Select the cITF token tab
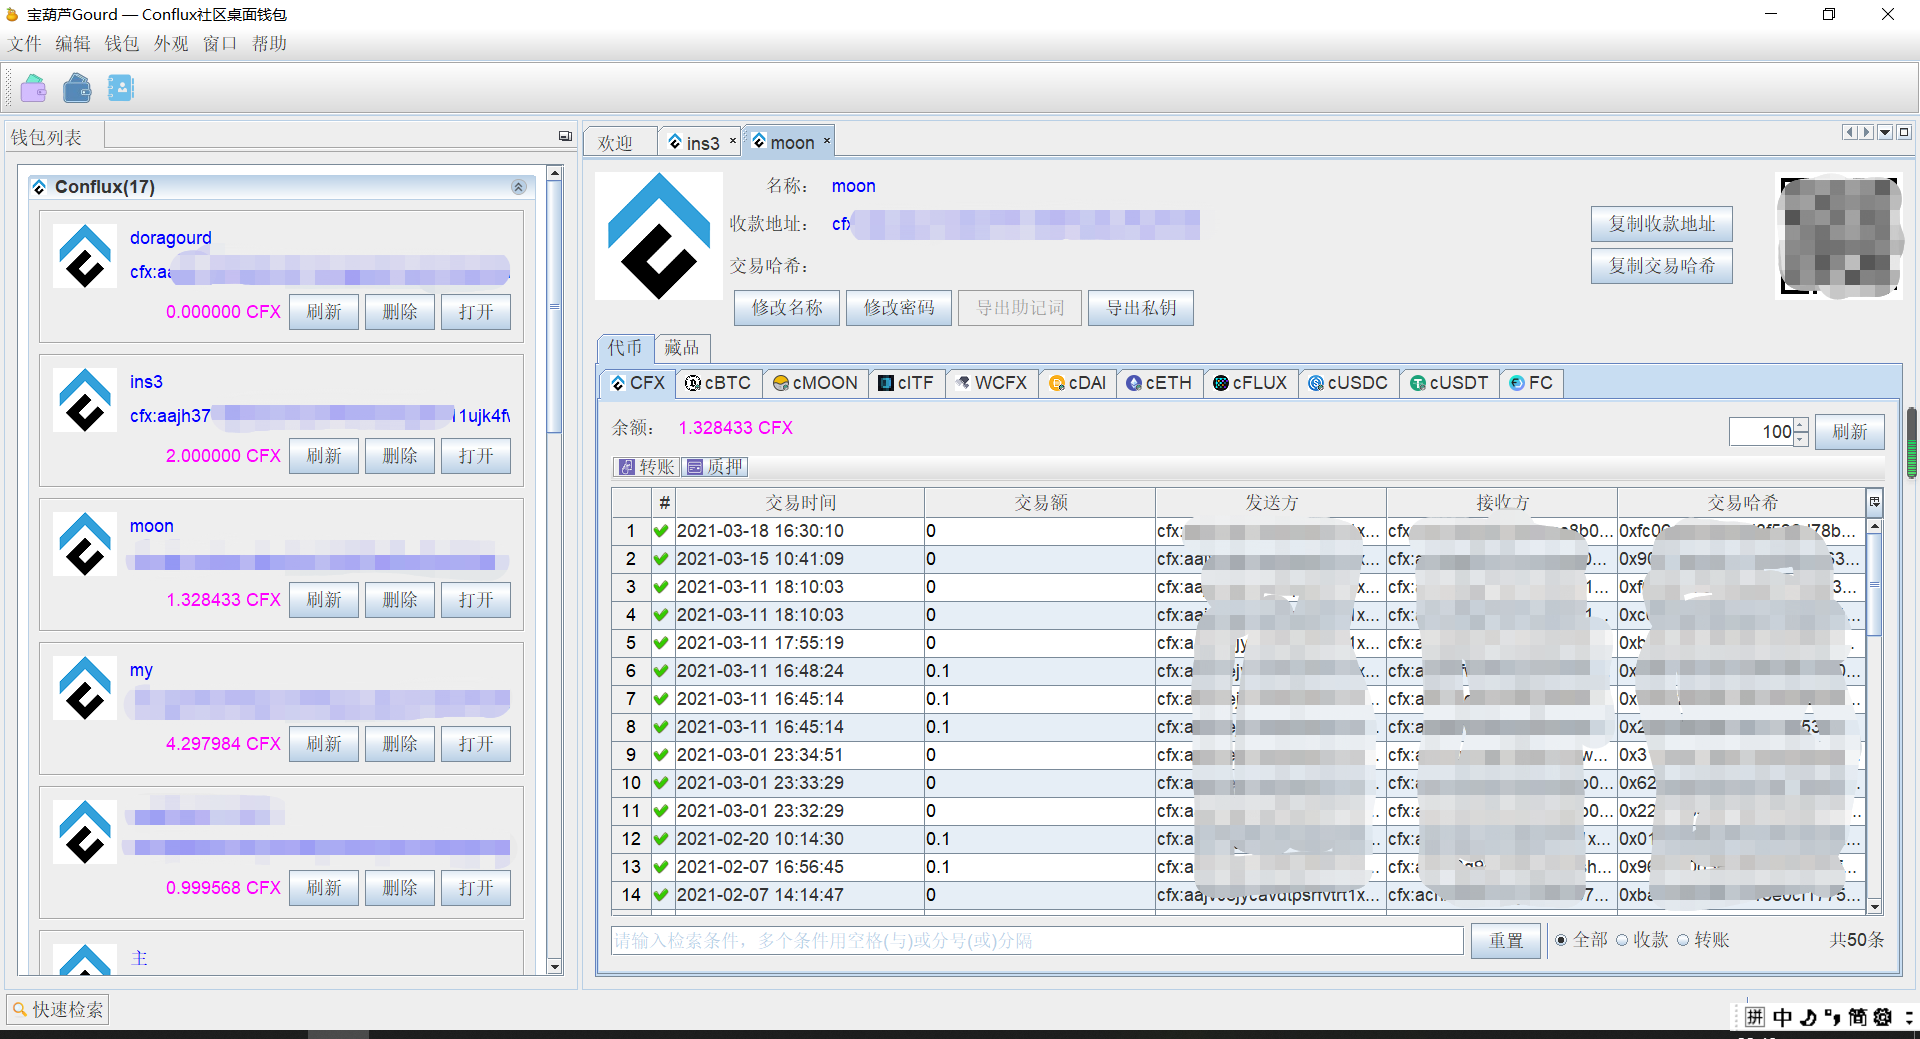Screen dimensions: 1920x1039 pos(906,383)
